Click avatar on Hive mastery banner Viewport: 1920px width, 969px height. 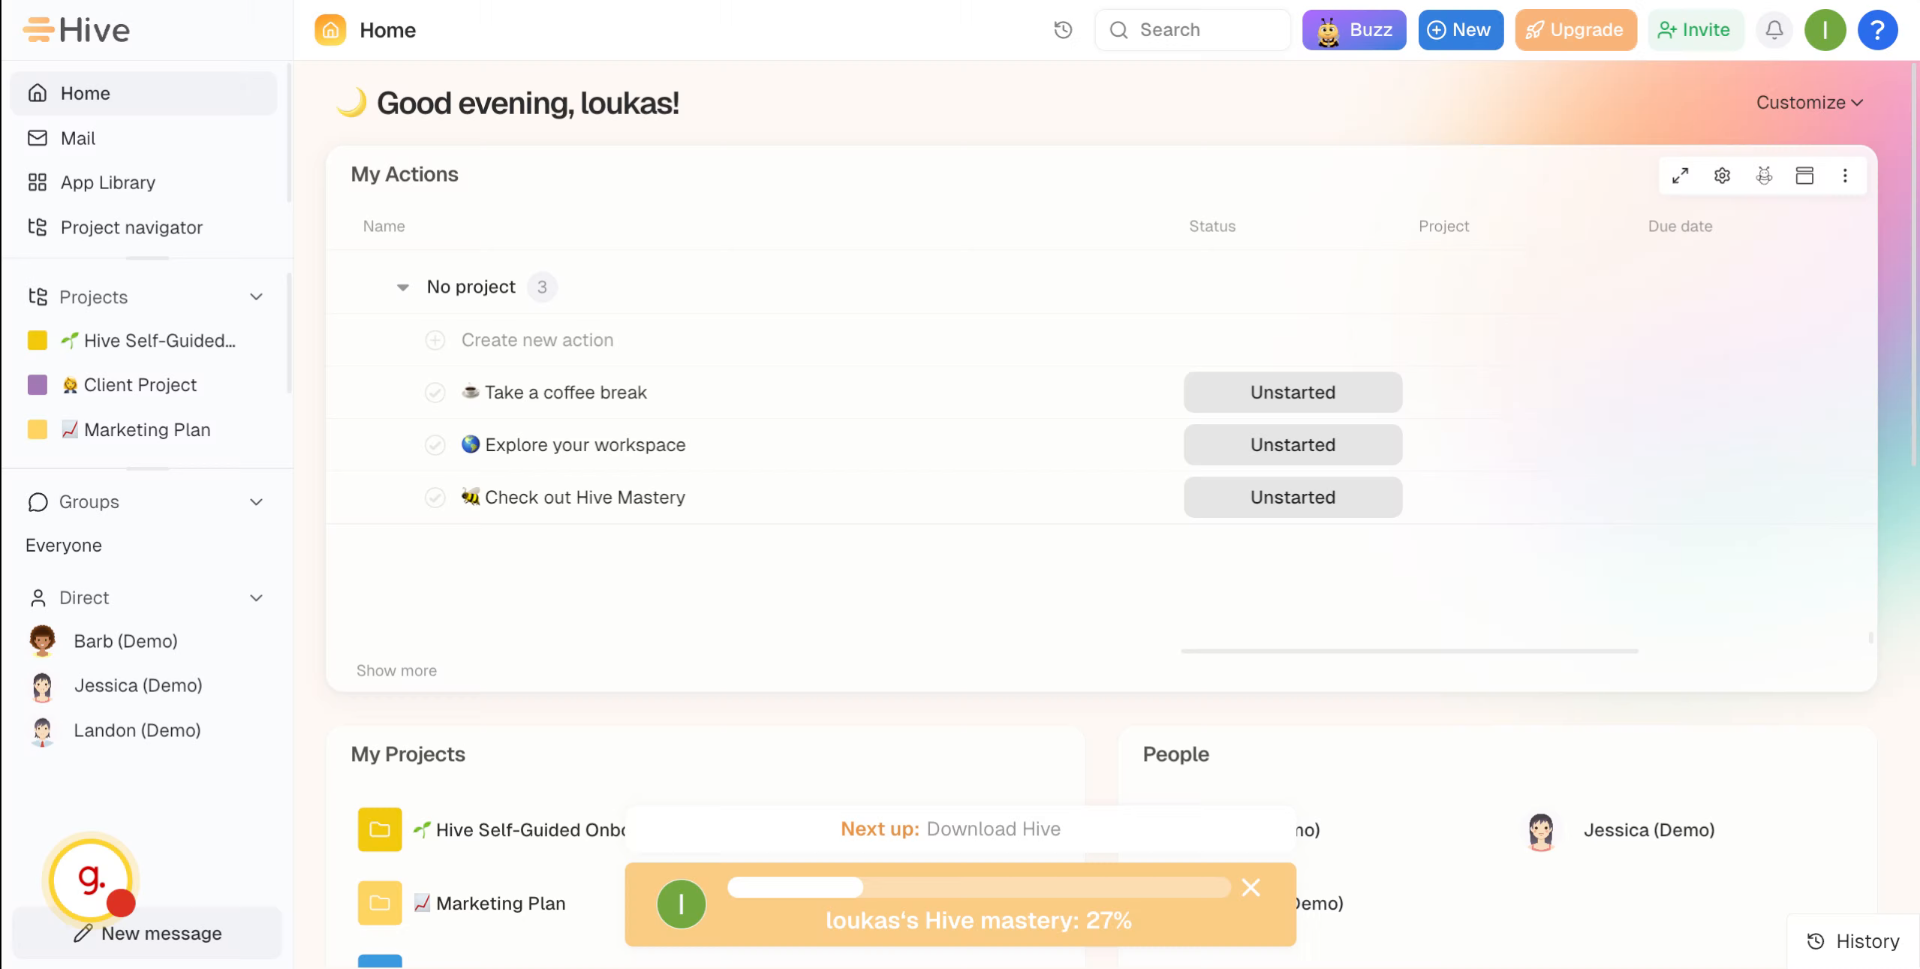(x=681, y=904)
